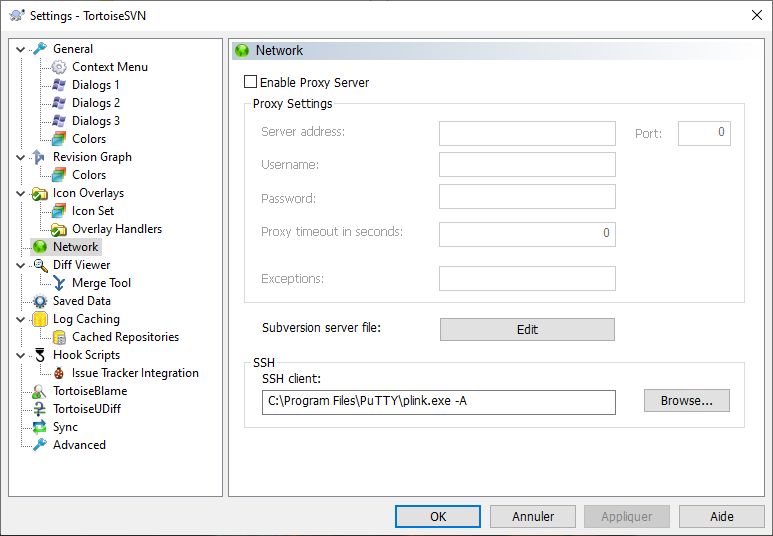
Task: Click the Icon Set icon
Action: tap(59, 211)
